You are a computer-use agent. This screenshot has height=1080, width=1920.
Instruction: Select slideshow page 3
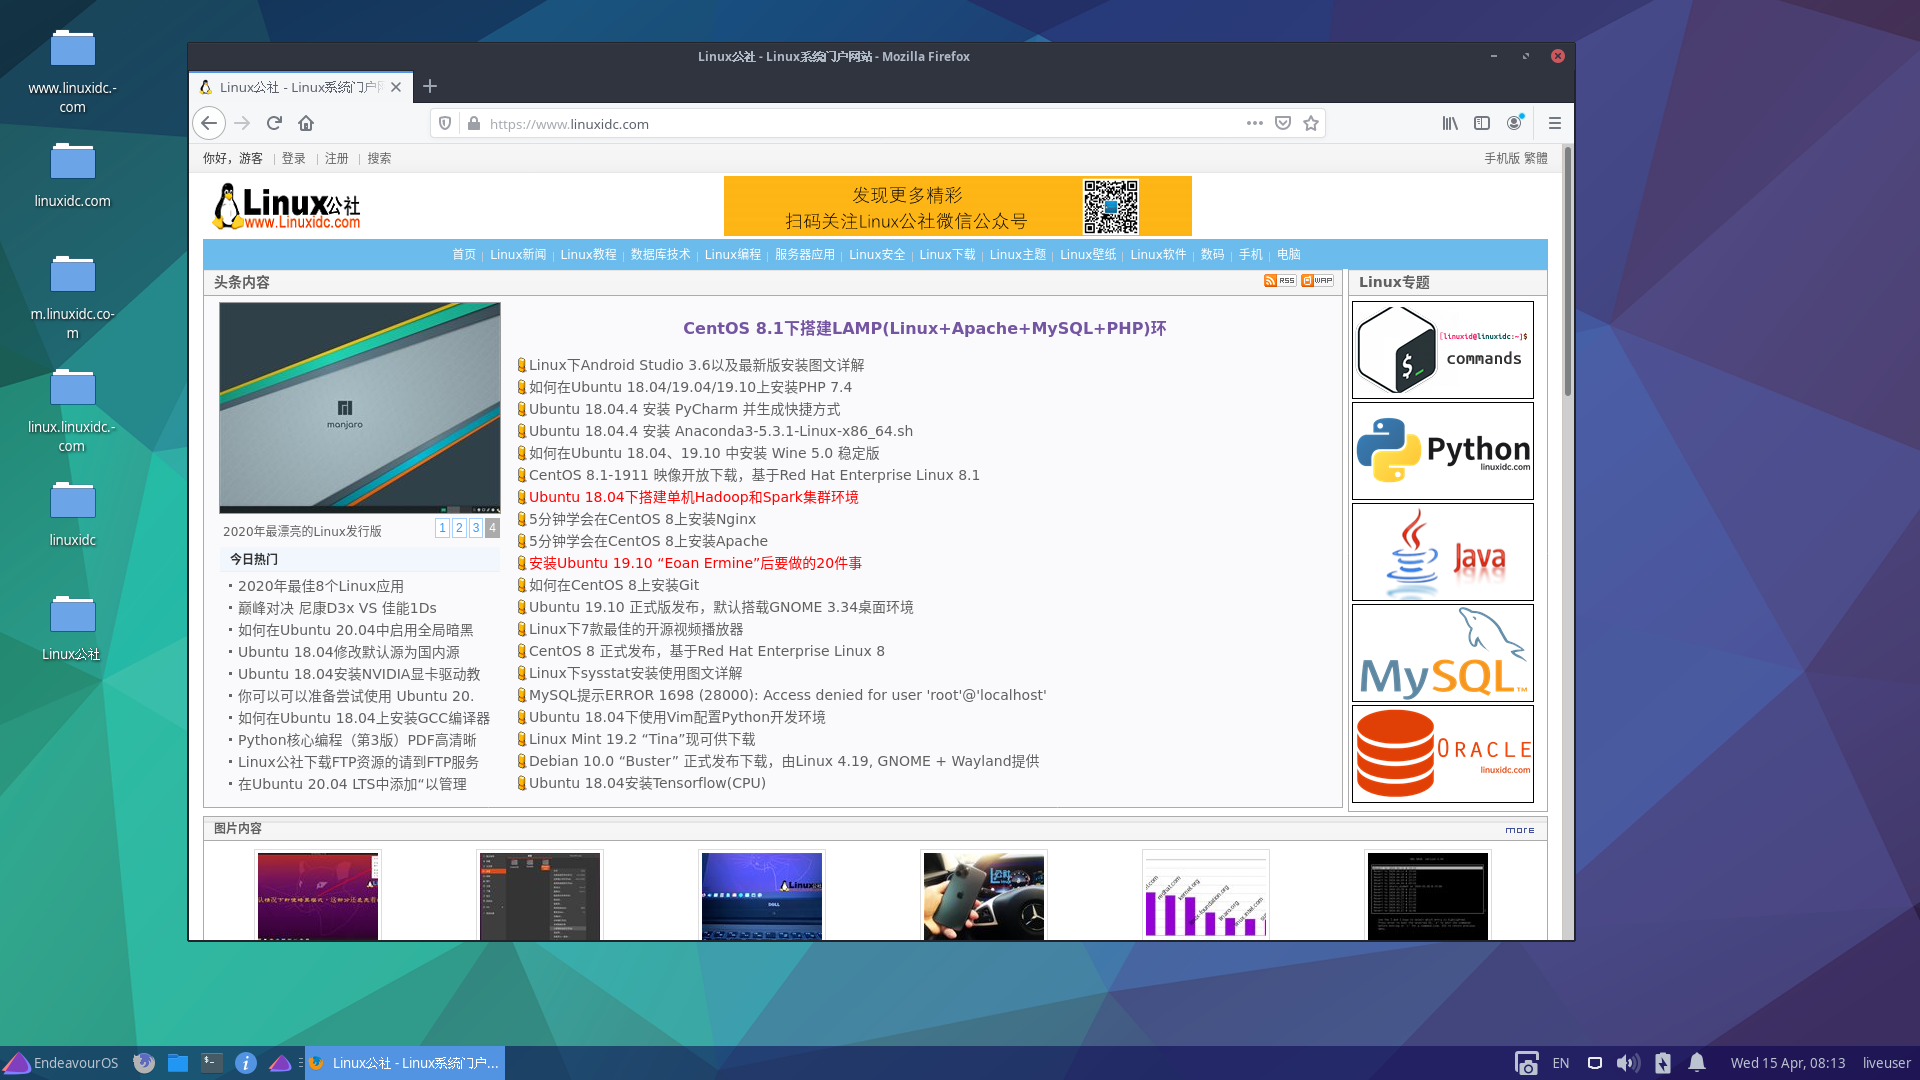(x=476, y=528)
